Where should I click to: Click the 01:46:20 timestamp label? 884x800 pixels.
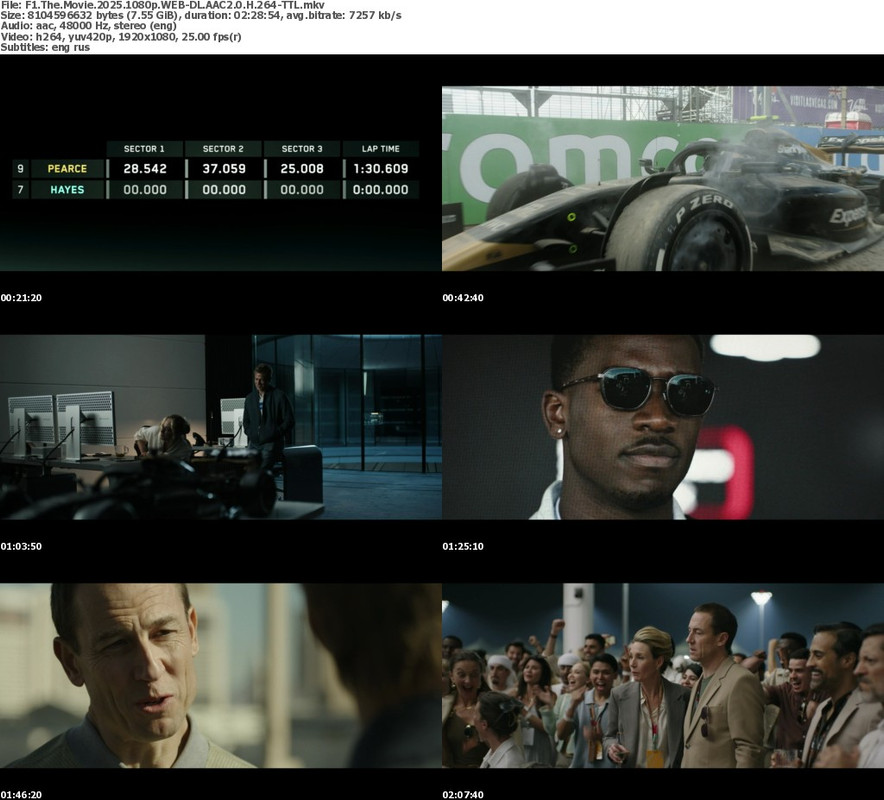pyautogui.click(x=21, y=795)
